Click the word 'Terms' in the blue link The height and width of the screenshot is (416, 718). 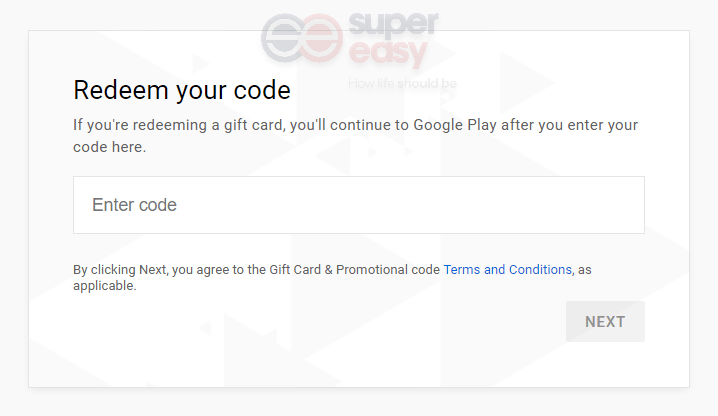click(462, 269)
